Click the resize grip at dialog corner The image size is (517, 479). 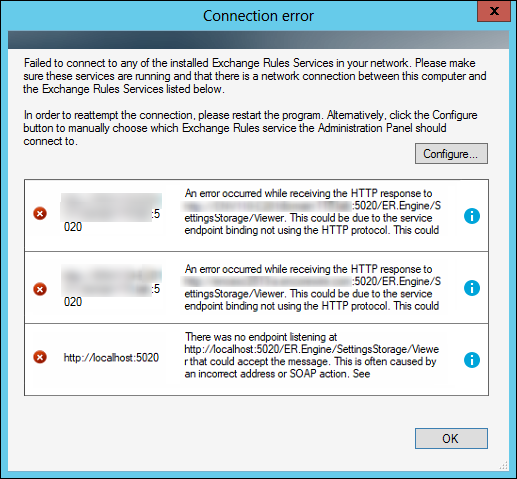click(x=504, y=465)
